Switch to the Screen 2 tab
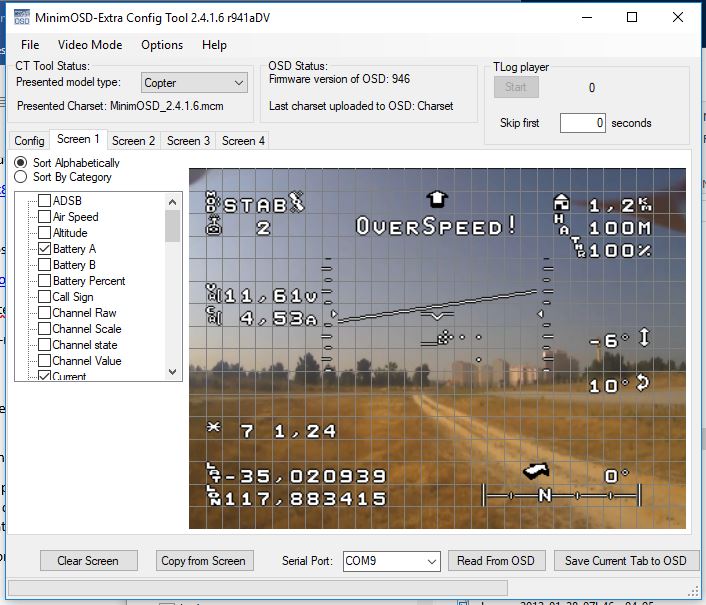This screenshot has width=706, height=605. click(x=133, y=141)
